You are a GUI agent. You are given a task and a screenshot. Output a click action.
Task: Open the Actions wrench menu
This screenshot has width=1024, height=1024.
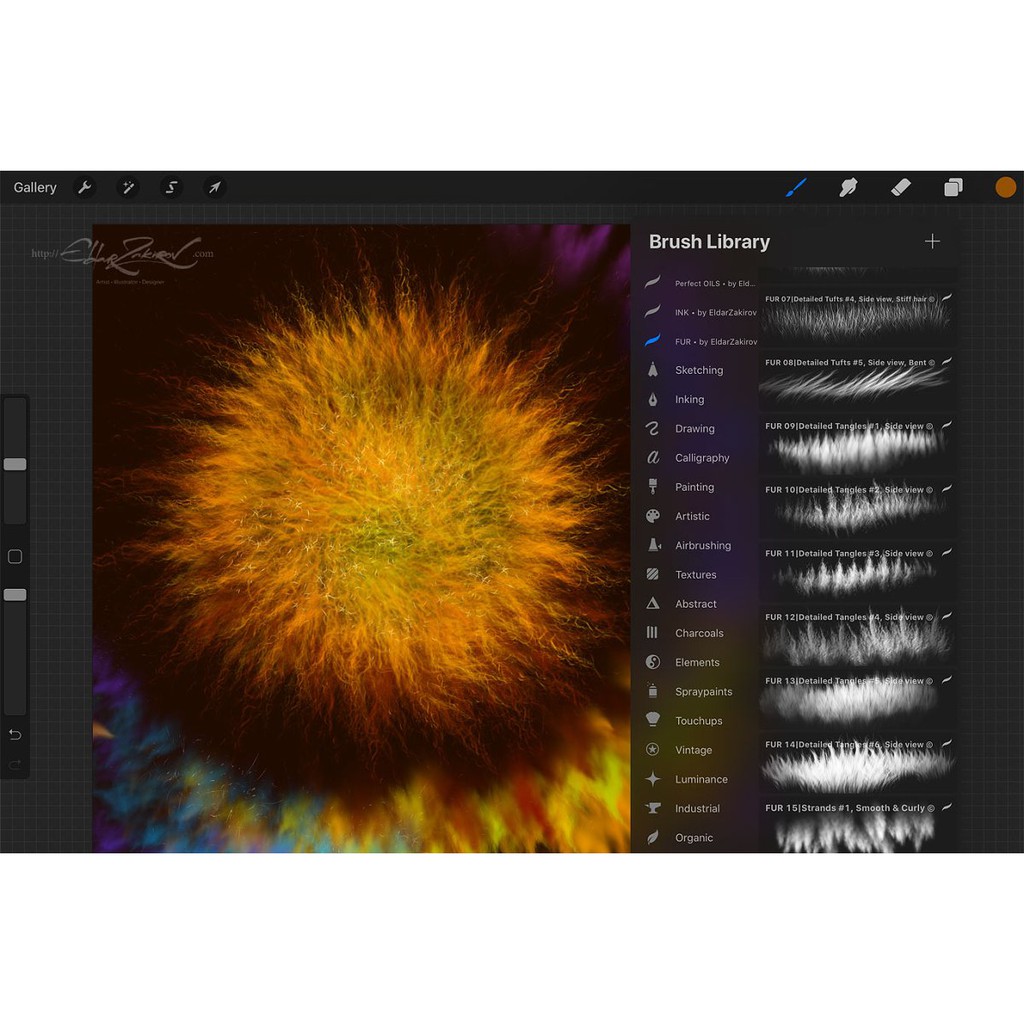point(86,187)
